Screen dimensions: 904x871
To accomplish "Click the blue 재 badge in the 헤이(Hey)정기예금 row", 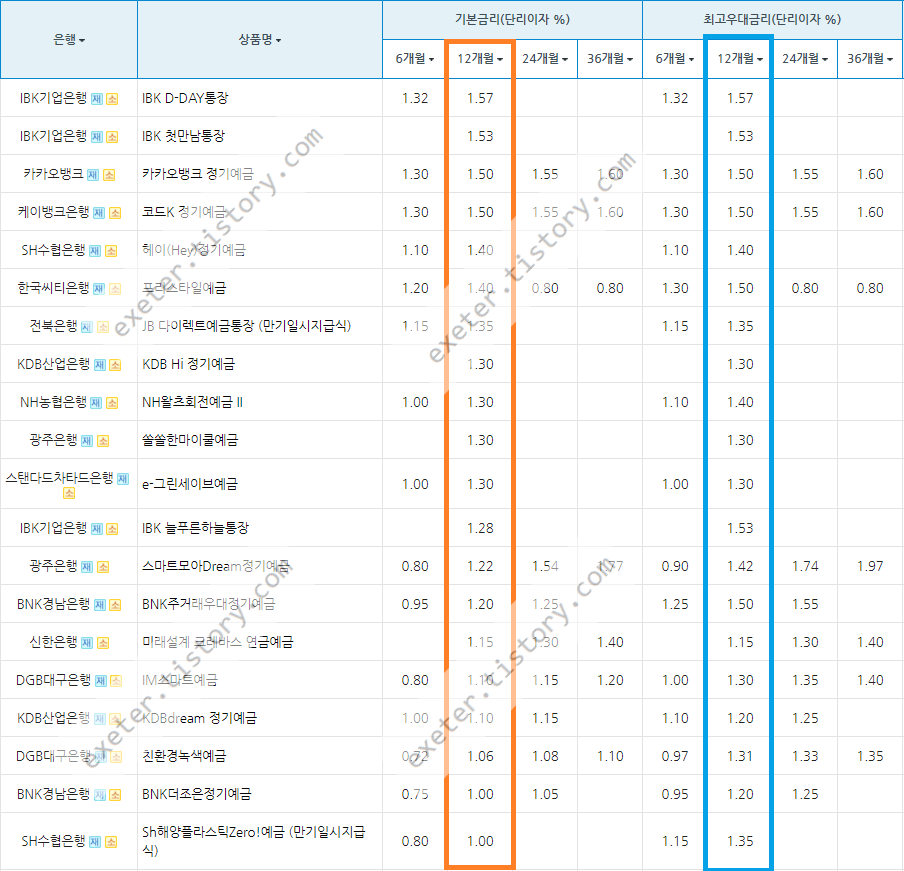I will pos(95,251).
